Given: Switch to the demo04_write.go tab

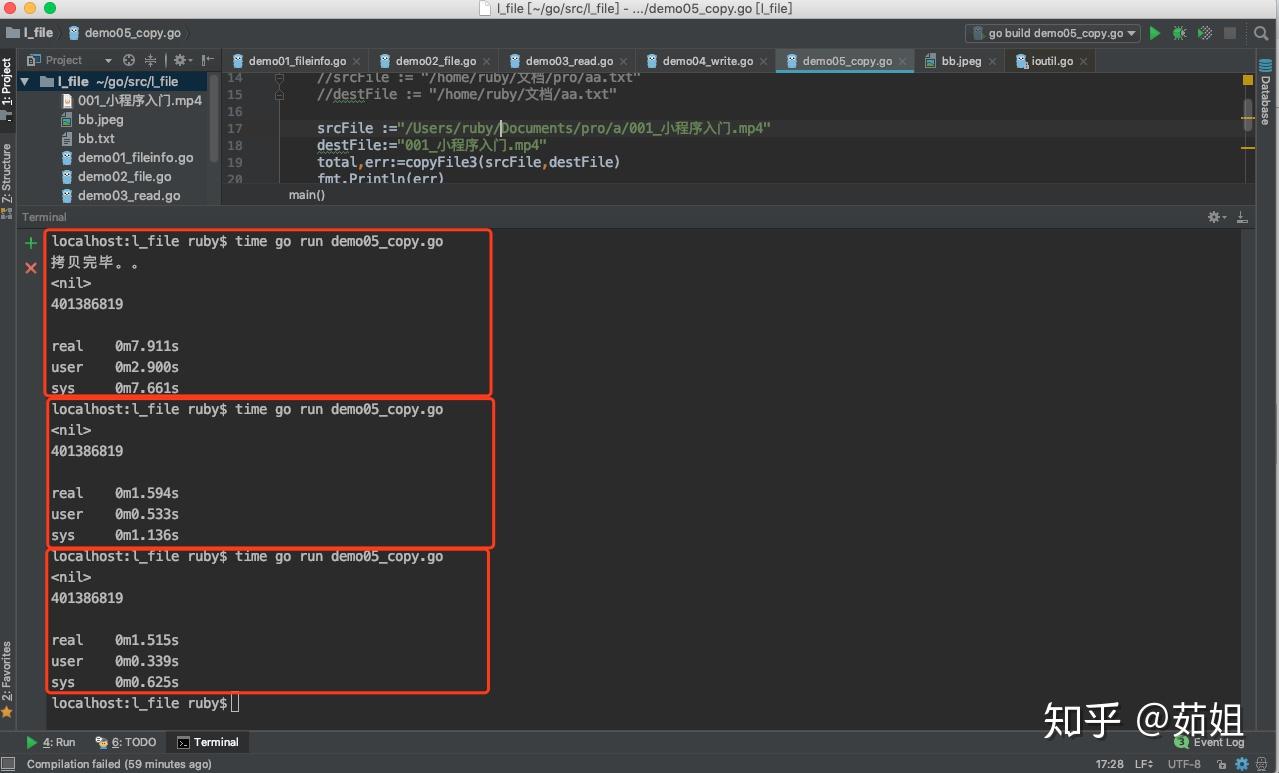Looking at the screenshot, I should (x=707, y=61).
